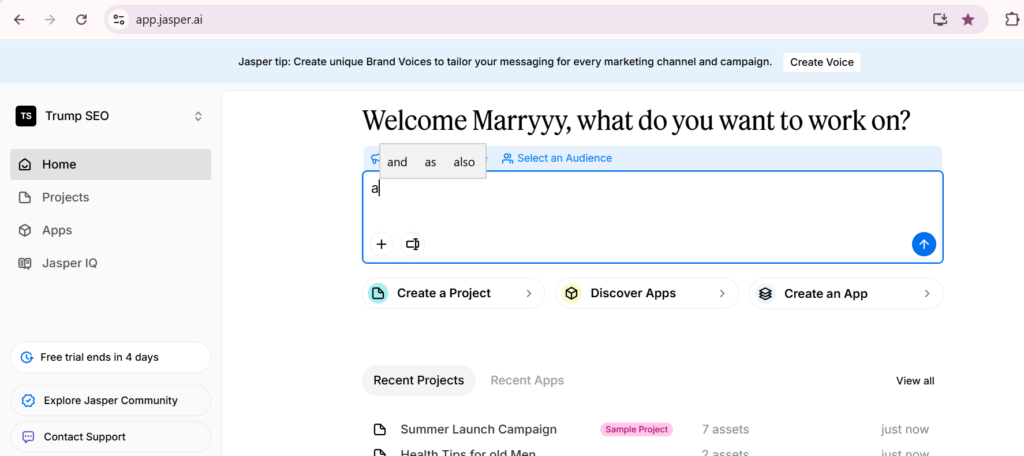Viewport: 1024px width, 456px height.
Task: Open the Summer Launch Campaign project
Action: pyautogui.click(x=478, y=429)
